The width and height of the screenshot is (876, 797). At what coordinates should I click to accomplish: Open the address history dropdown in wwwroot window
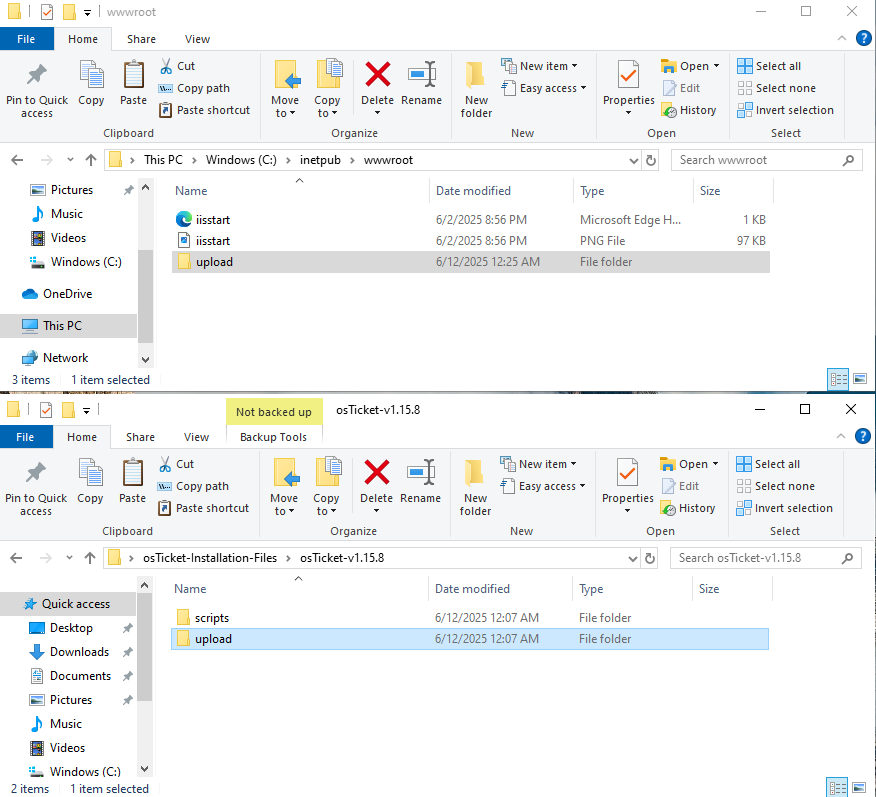[634, 160]
